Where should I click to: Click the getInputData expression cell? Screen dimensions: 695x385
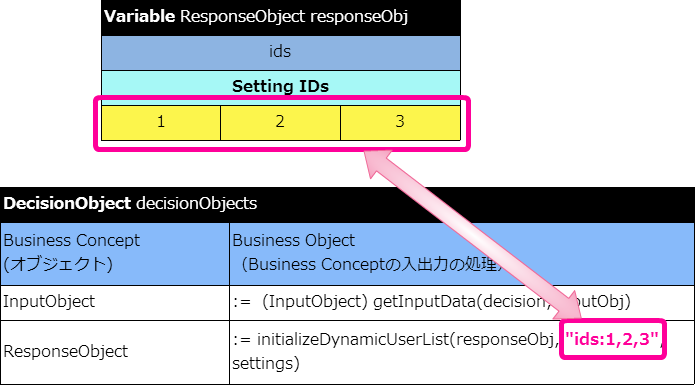[462, 303]
